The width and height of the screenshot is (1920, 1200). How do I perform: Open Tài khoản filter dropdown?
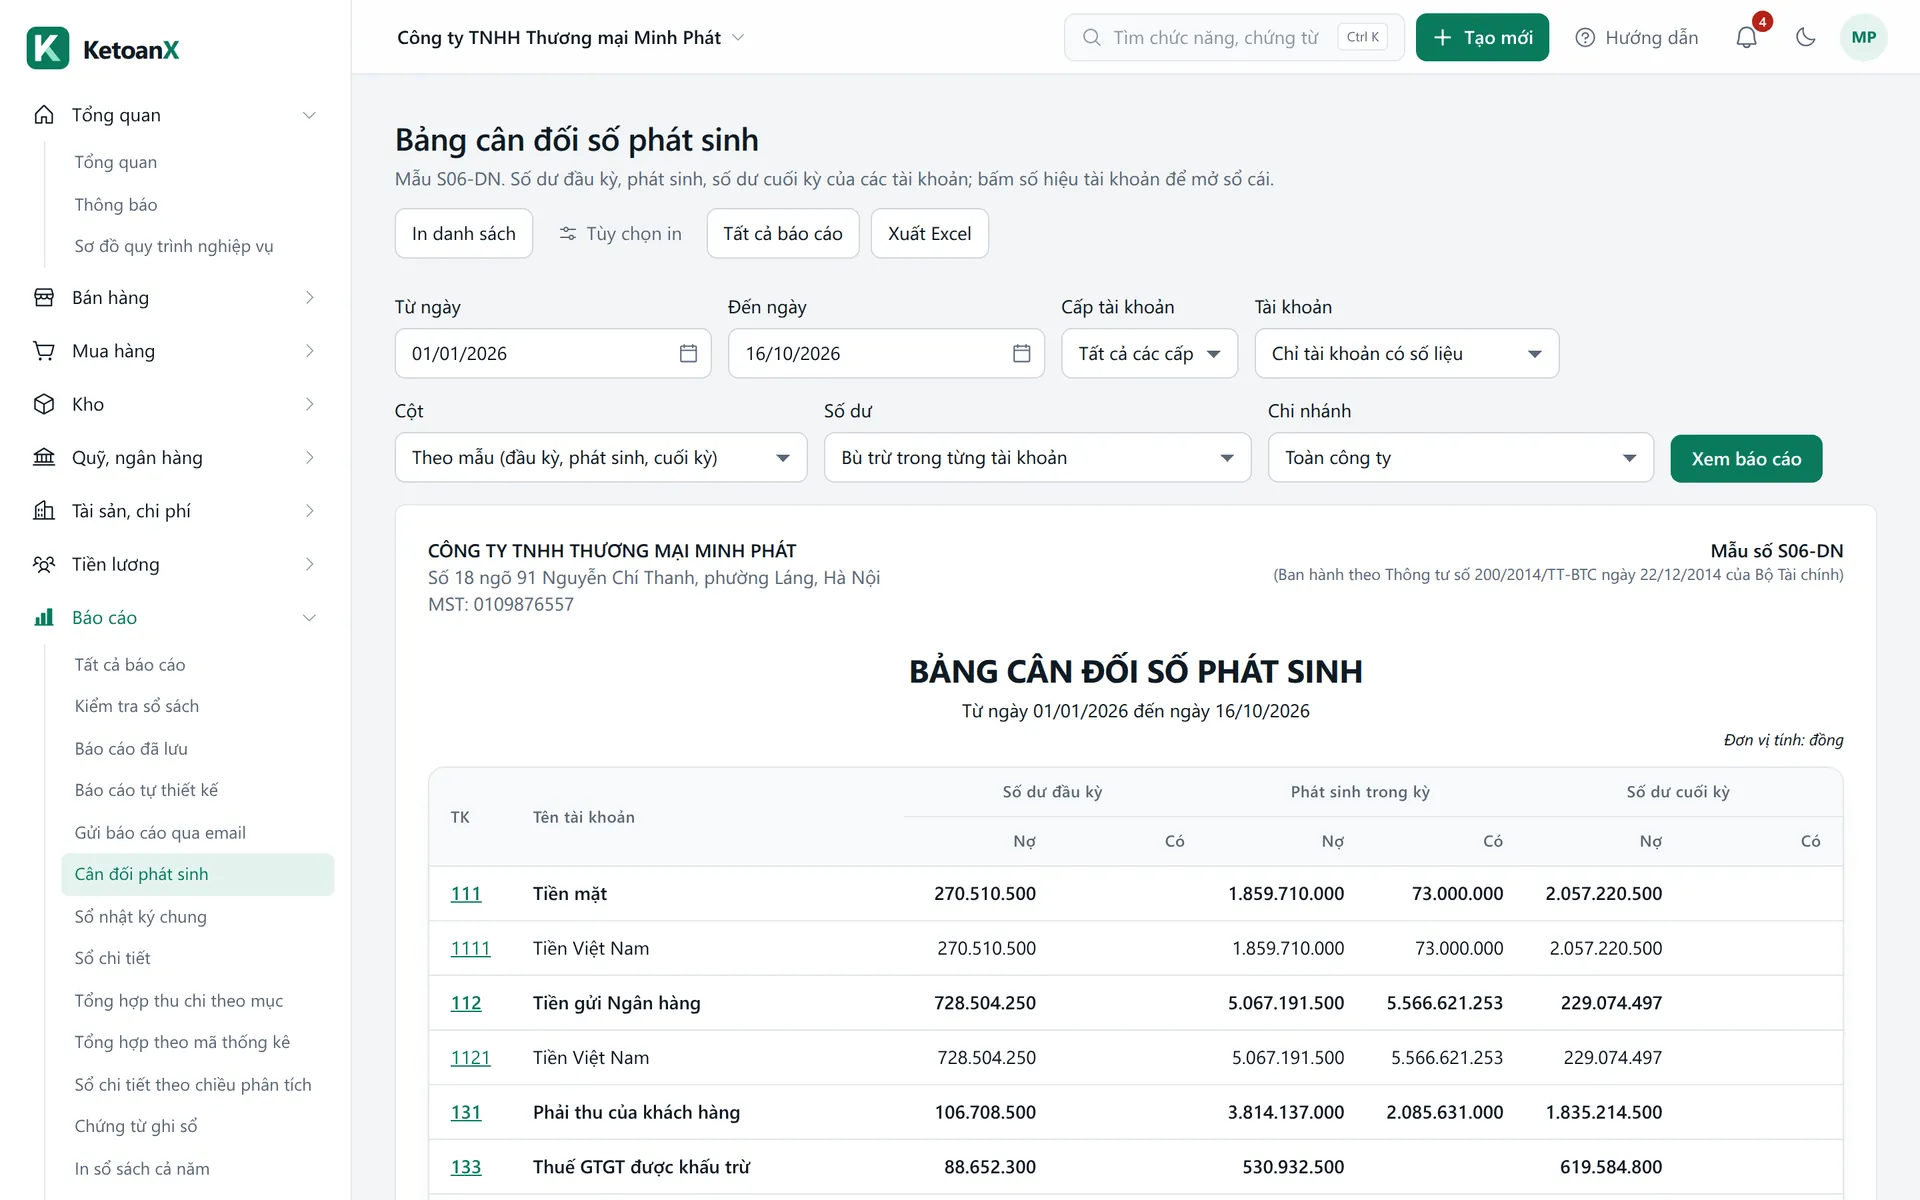[1406, 353]
